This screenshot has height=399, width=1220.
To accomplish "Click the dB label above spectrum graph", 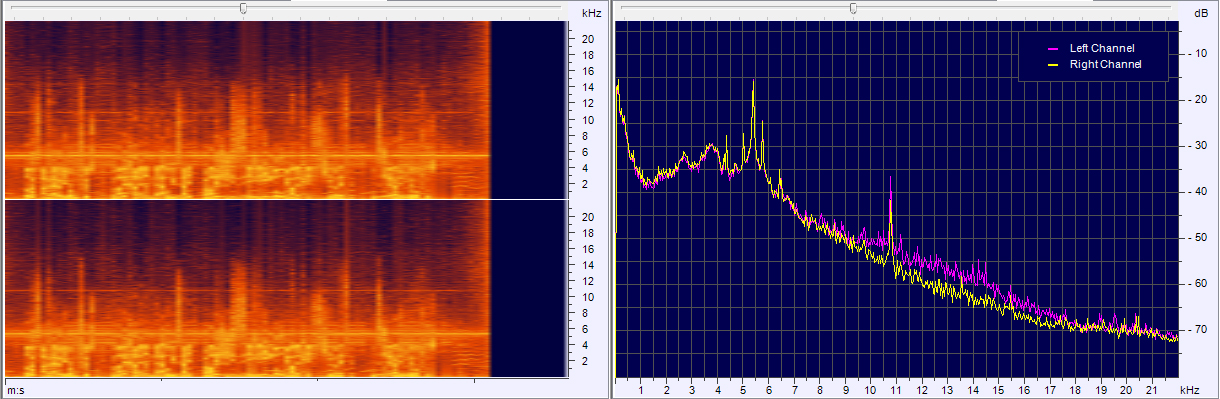I will [1201, 13].
